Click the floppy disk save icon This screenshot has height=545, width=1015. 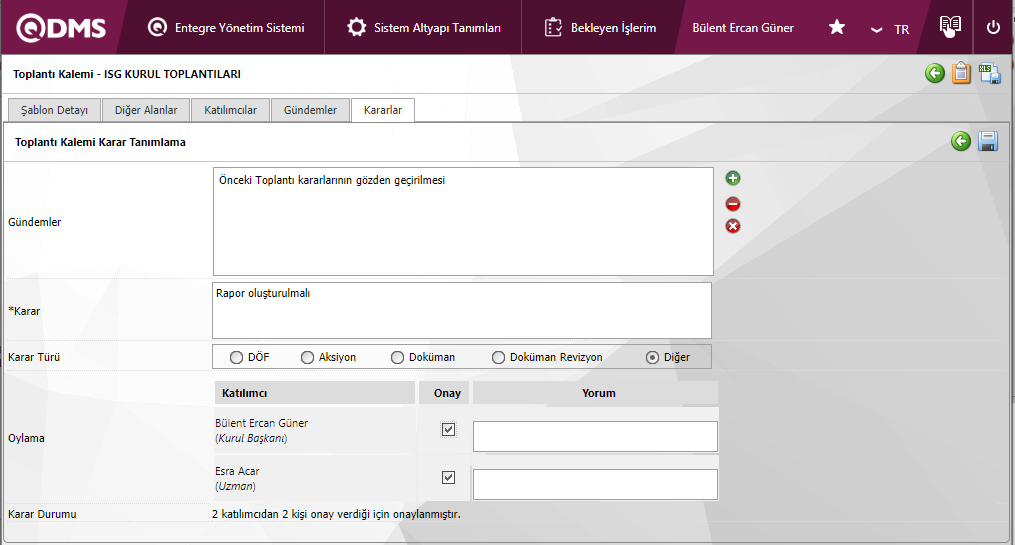point(988,142)
